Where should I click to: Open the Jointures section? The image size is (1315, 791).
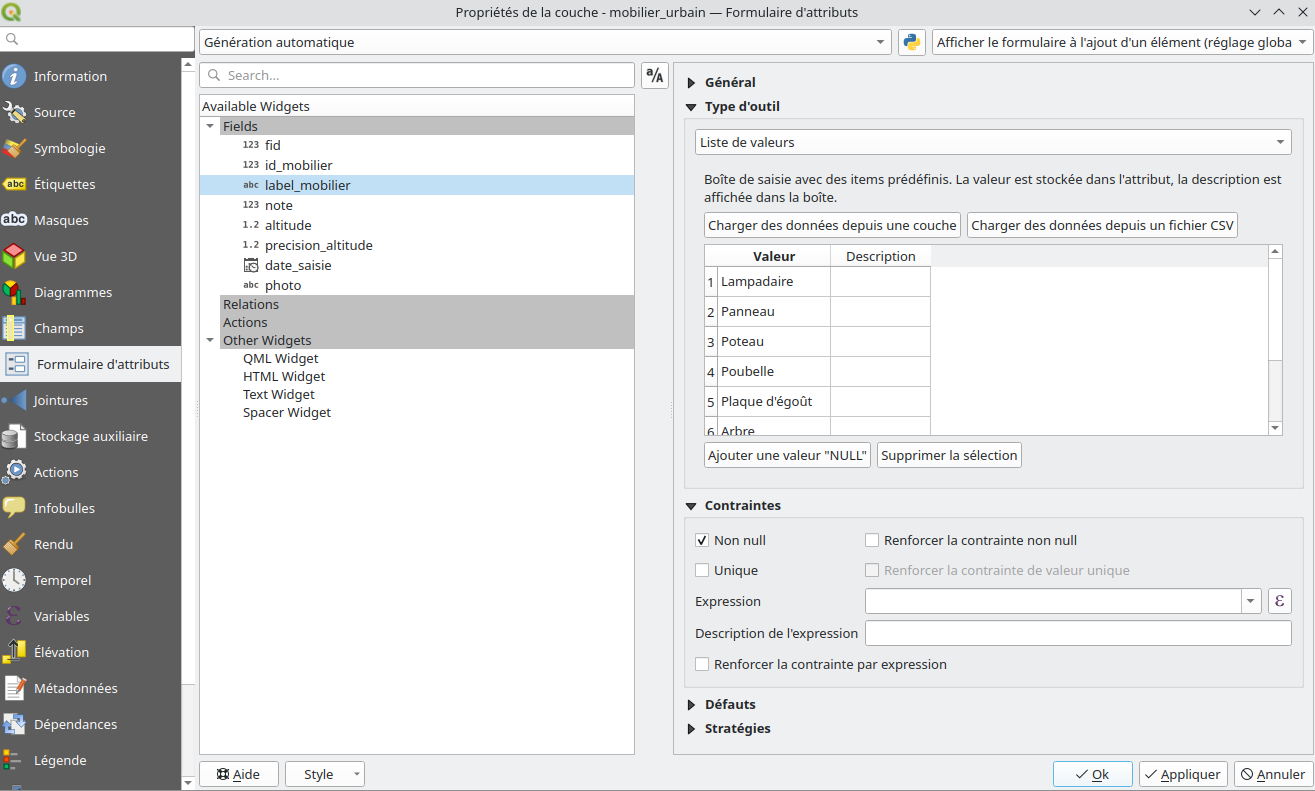point(60,400)
